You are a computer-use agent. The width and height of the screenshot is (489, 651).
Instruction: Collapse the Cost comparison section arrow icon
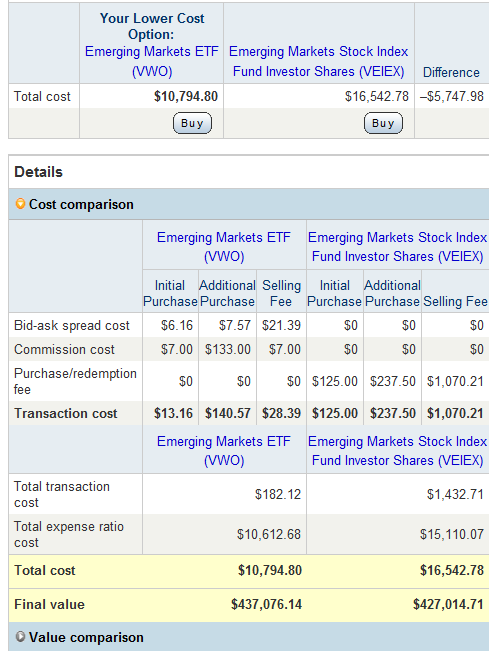(x=20, y=204)
